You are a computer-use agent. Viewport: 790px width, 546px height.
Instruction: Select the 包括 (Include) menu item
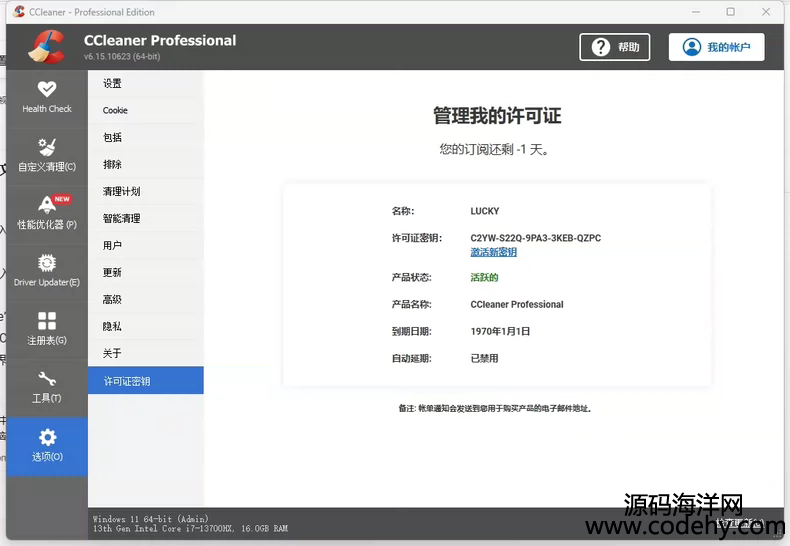pos(146,138)
